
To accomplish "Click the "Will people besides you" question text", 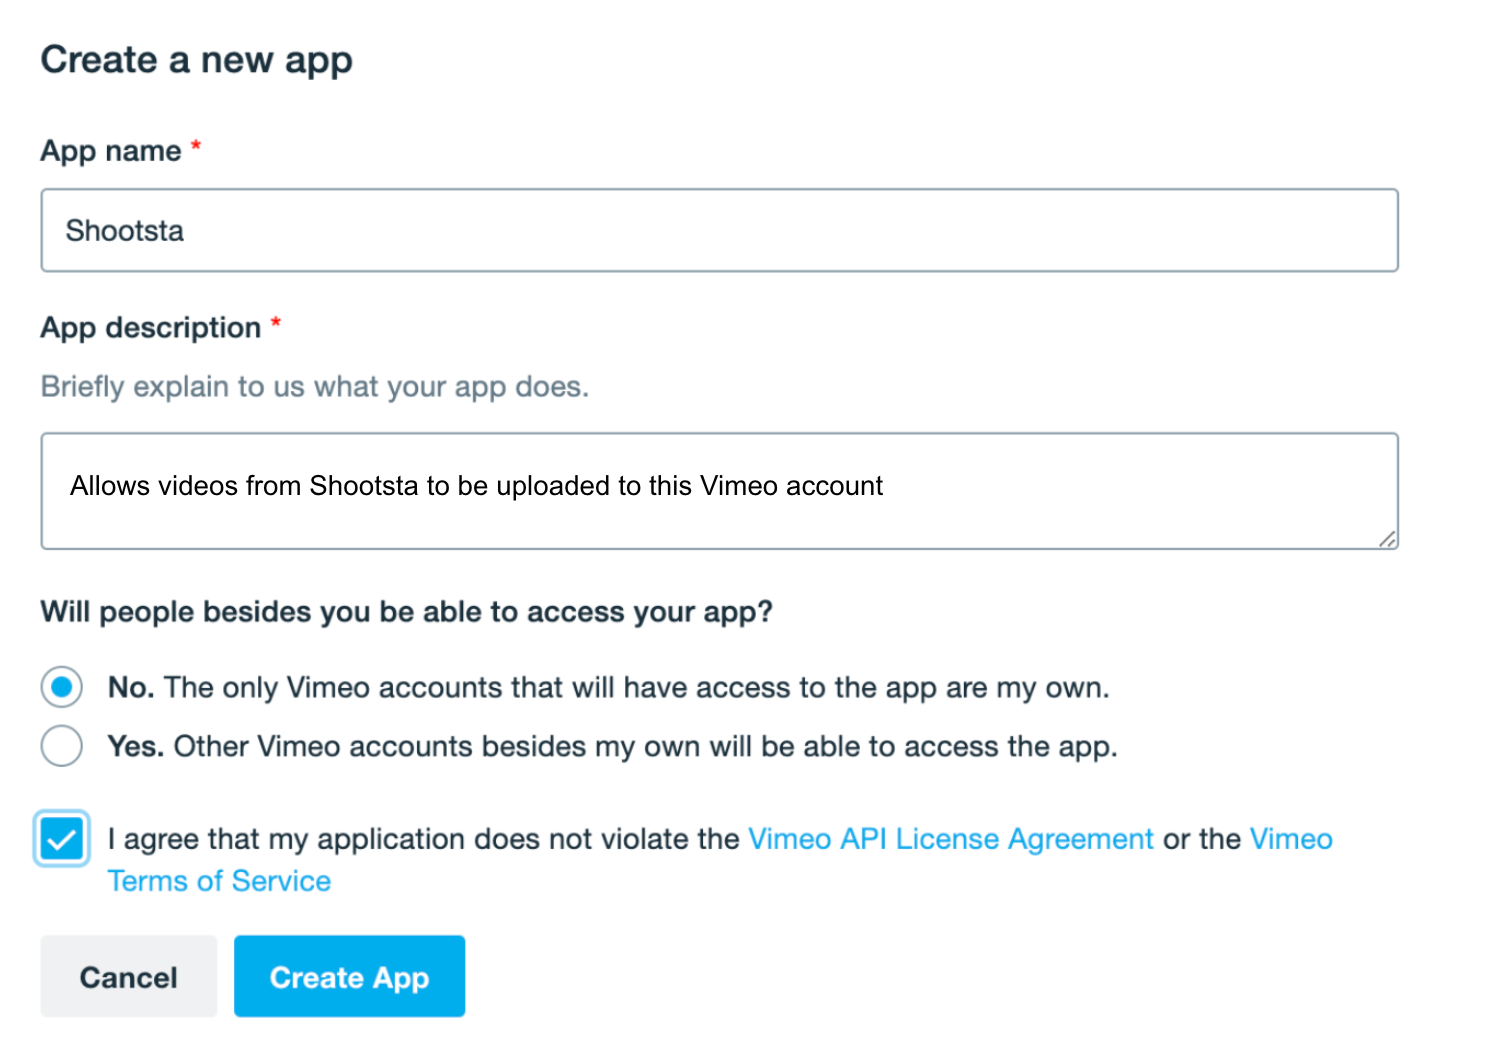I will (x=406, y=612).
